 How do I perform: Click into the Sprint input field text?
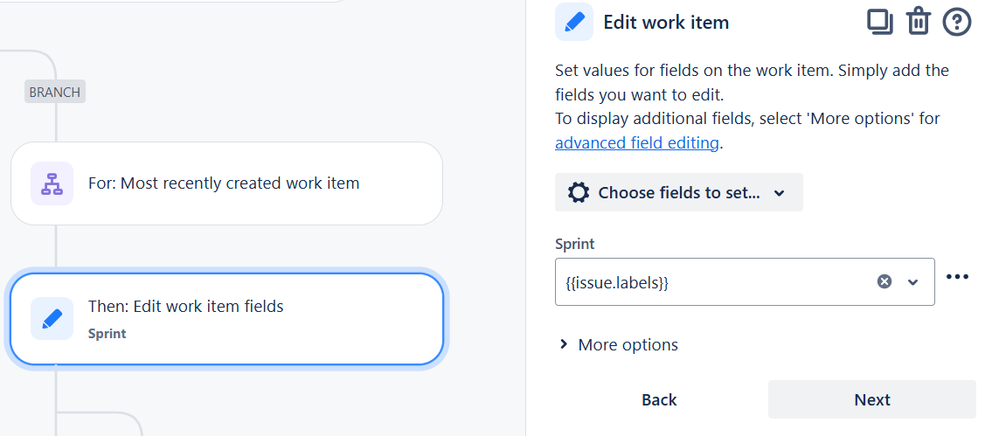[700, 282]
